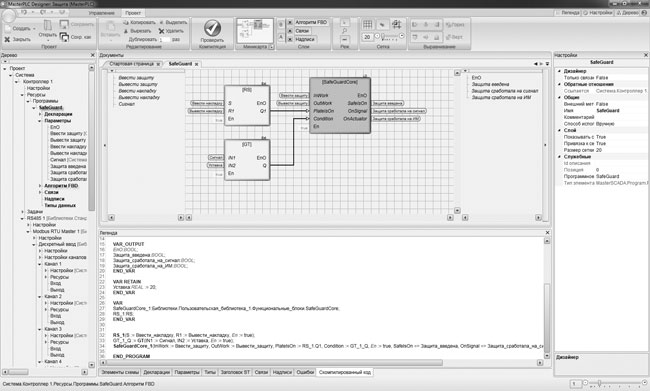Expand the Задачи tree node
Screen dimensions: 650x391
22,211
